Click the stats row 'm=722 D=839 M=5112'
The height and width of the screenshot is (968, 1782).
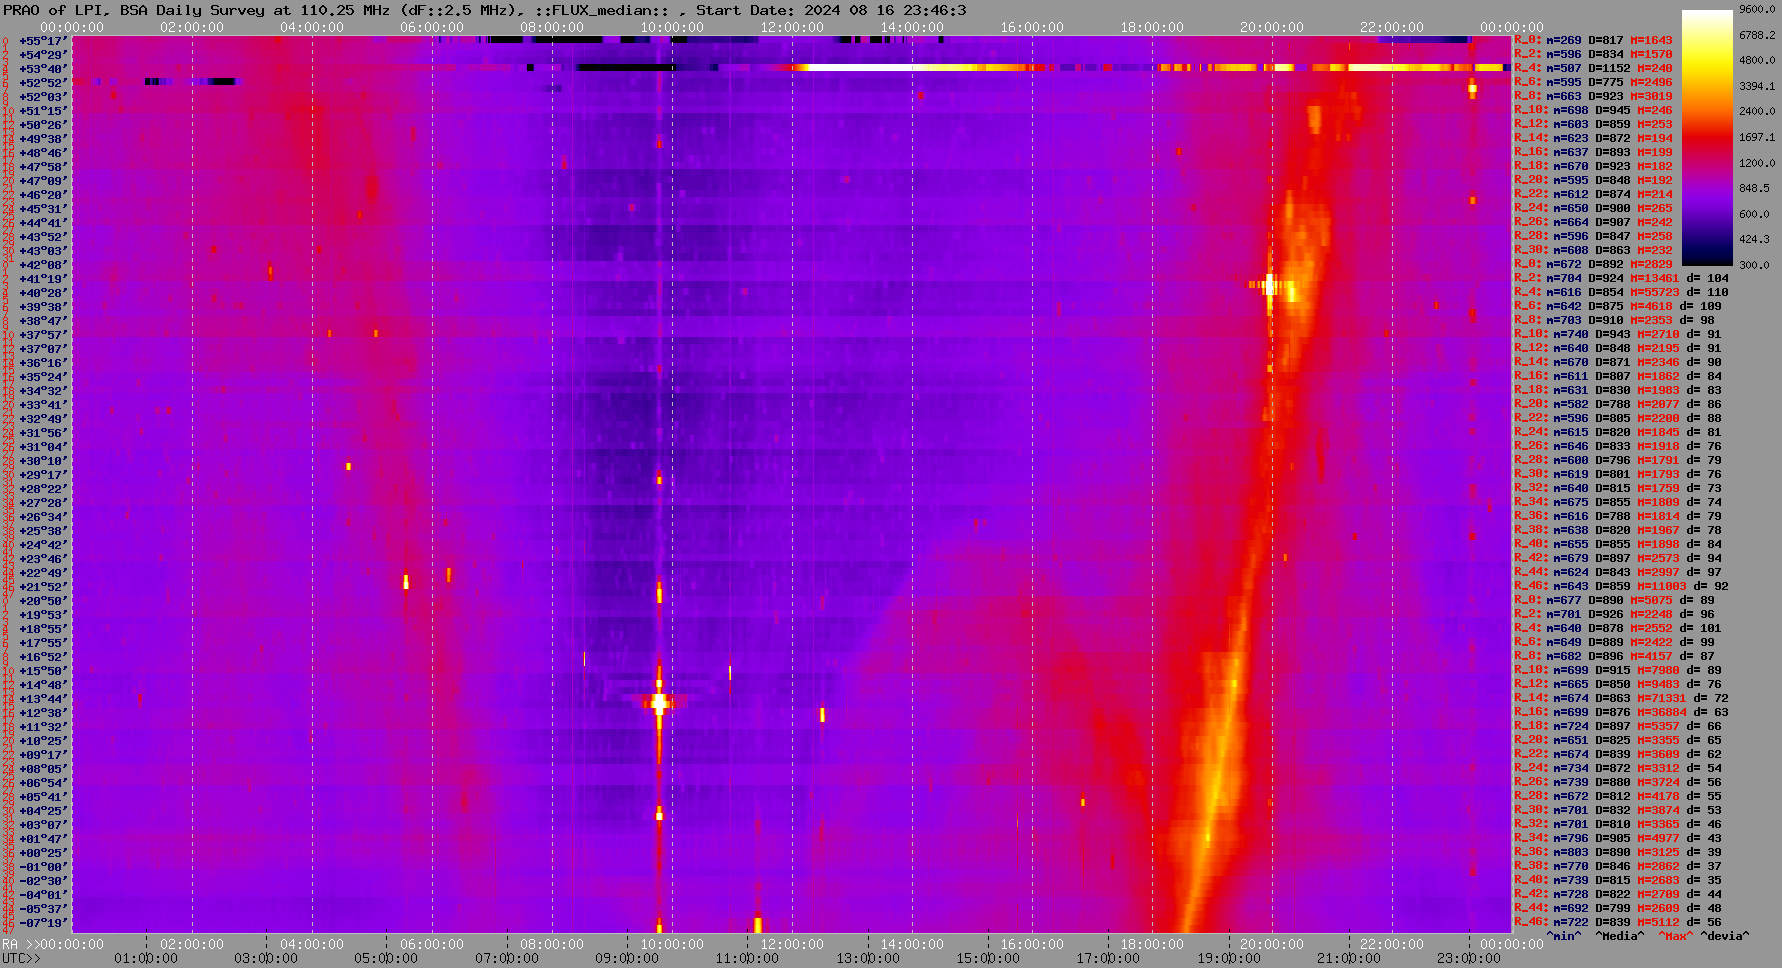tap(1618, 922)
